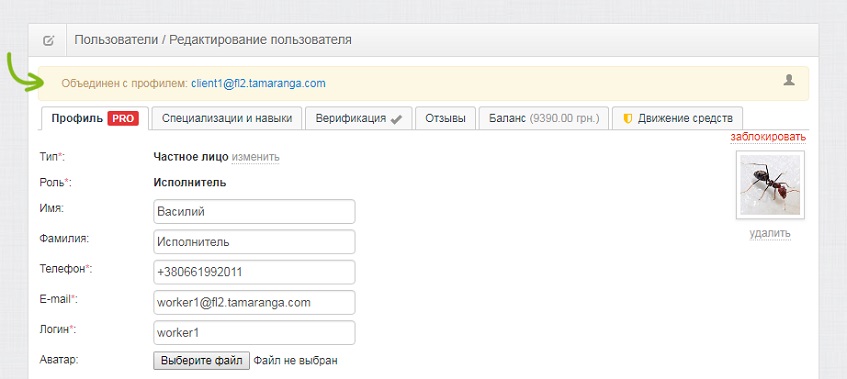The width and height of the screenshot is (847, 379).
Task: Click the Объединен с профилем label
Action: tap(124, 84)
